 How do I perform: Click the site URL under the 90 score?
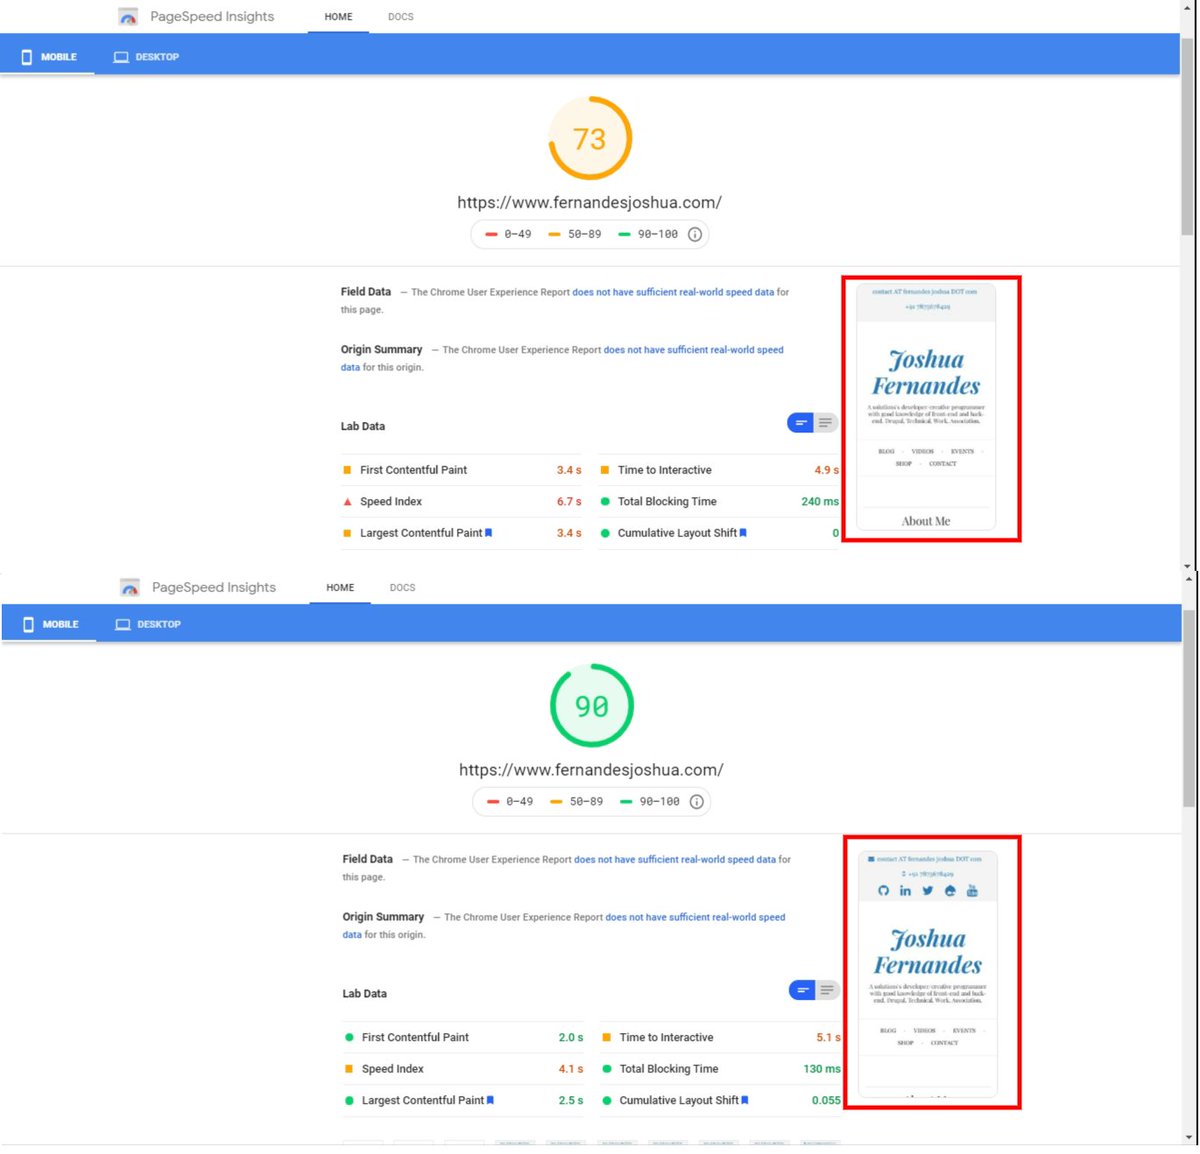pyautogui.click(x=591, y=770)
